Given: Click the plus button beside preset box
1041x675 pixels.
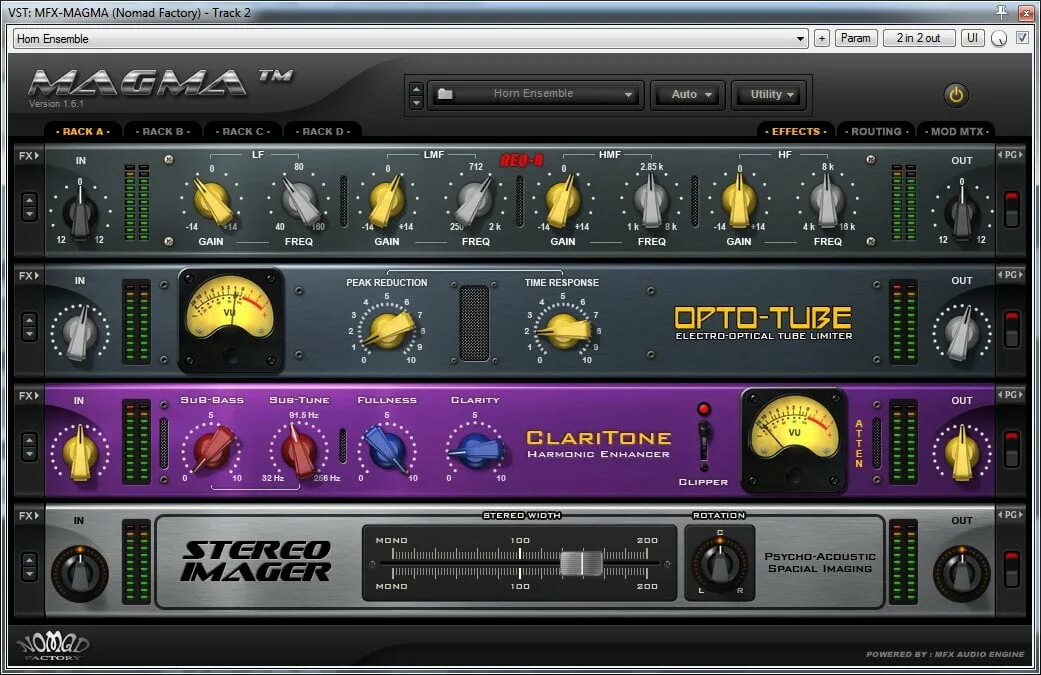Looking at the screenshot, I should click(x=822, y=38).
